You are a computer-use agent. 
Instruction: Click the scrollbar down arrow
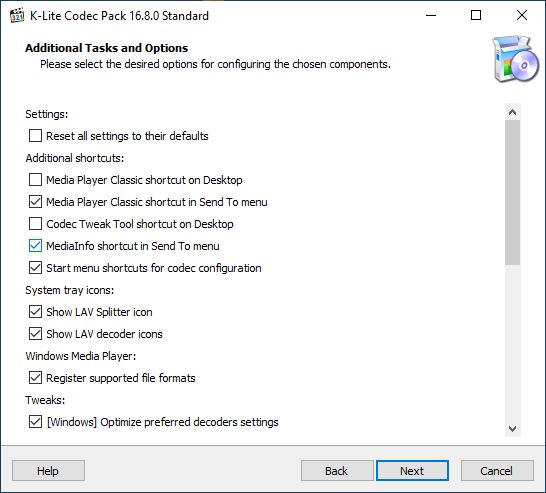(512, 429)
